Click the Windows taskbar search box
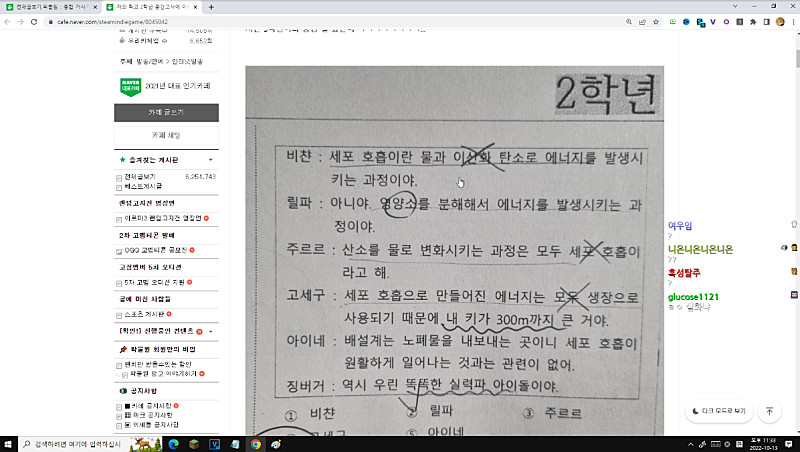Viewport: 800px width, 452px height. click(x=73, y=444)
